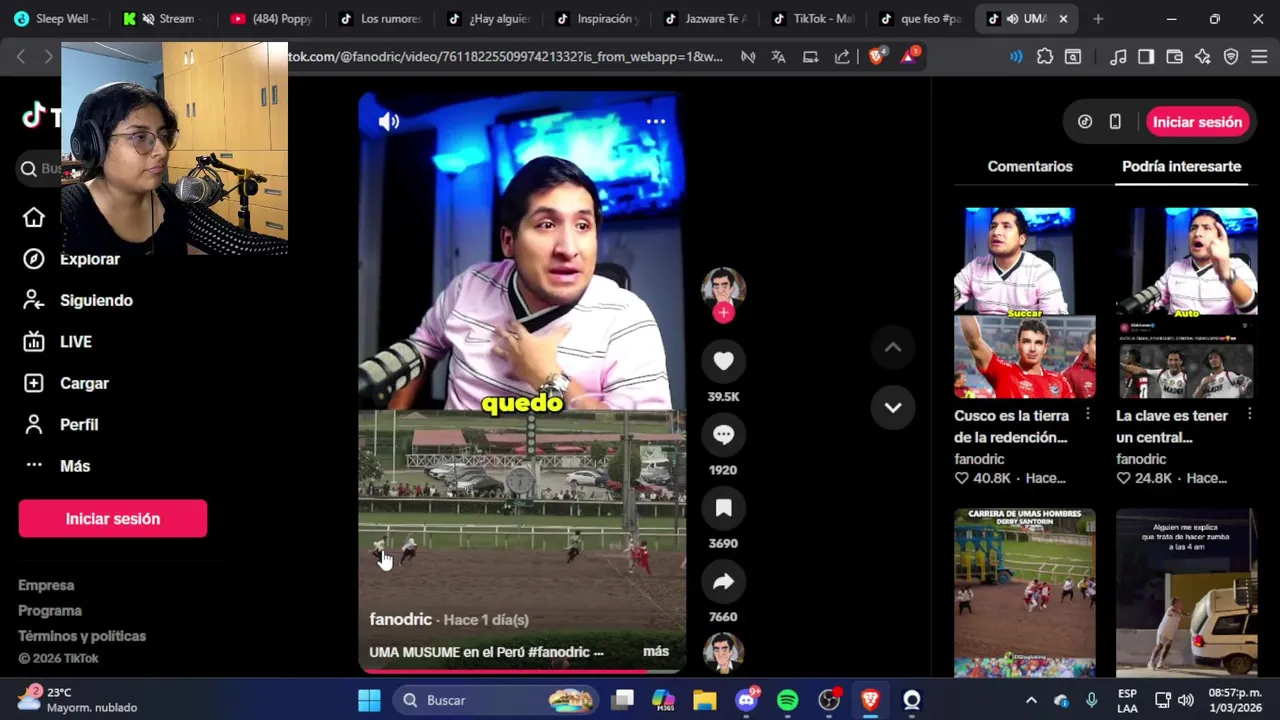Viewport: 1280px width, 720px height.
Task: Click the TikTok coins icon in header
Action: 1085,122
